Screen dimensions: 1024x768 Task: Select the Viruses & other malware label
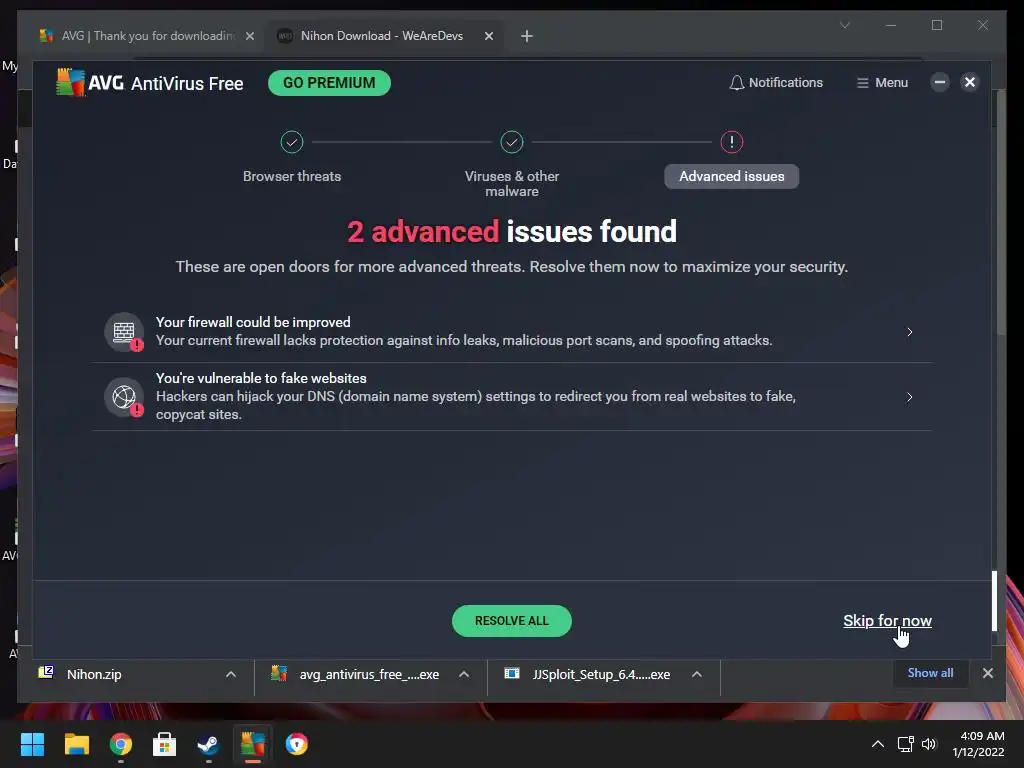point(512,184)
